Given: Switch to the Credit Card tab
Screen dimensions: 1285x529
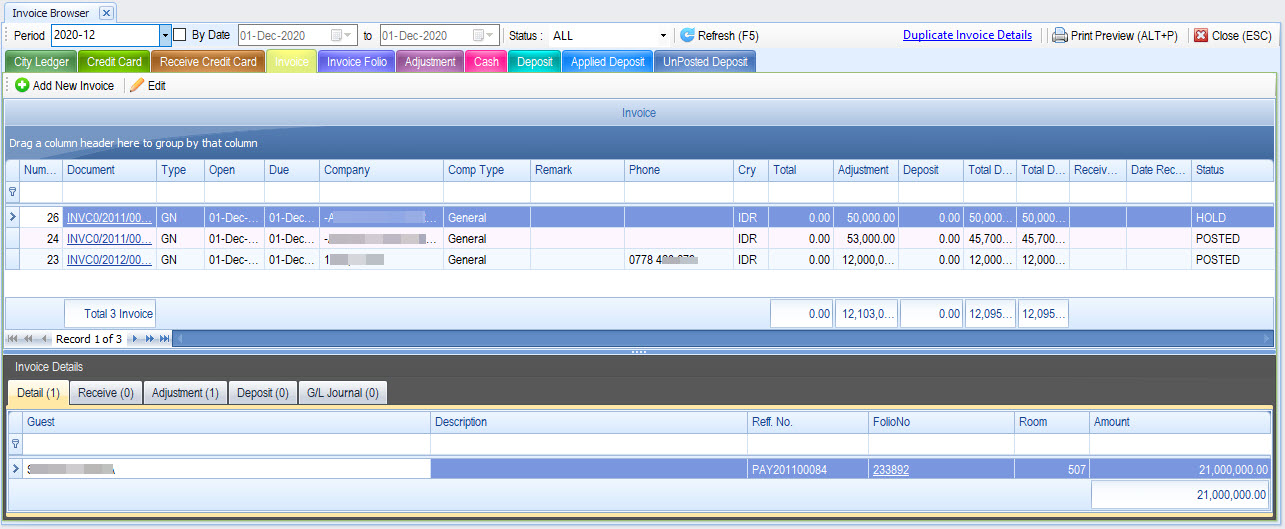Looking at the screenshot, I should tap(114, 61).
